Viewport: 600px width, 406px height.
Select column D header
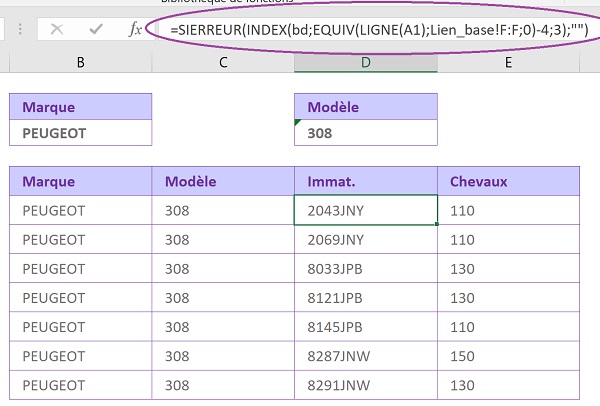point(366,62)
